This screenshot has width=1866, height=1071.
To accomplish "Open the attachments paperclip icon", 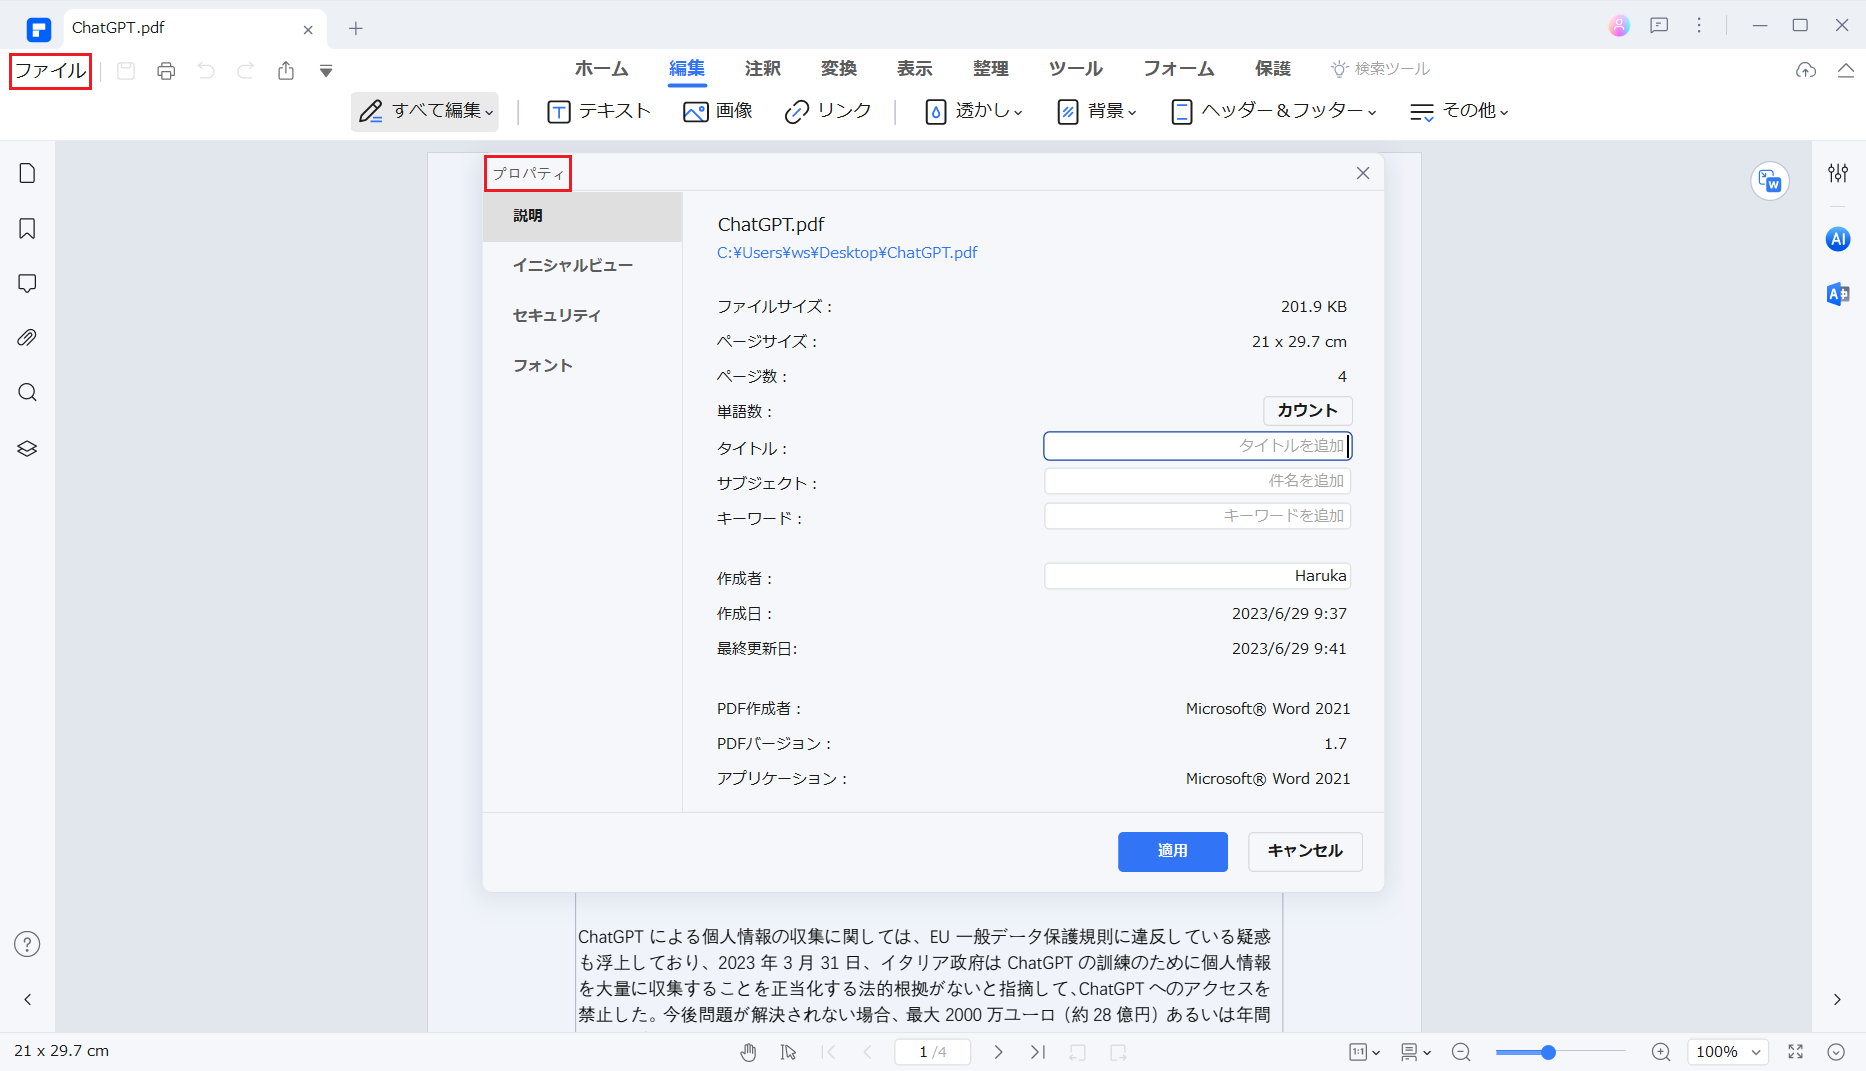I will pos(27,338).
